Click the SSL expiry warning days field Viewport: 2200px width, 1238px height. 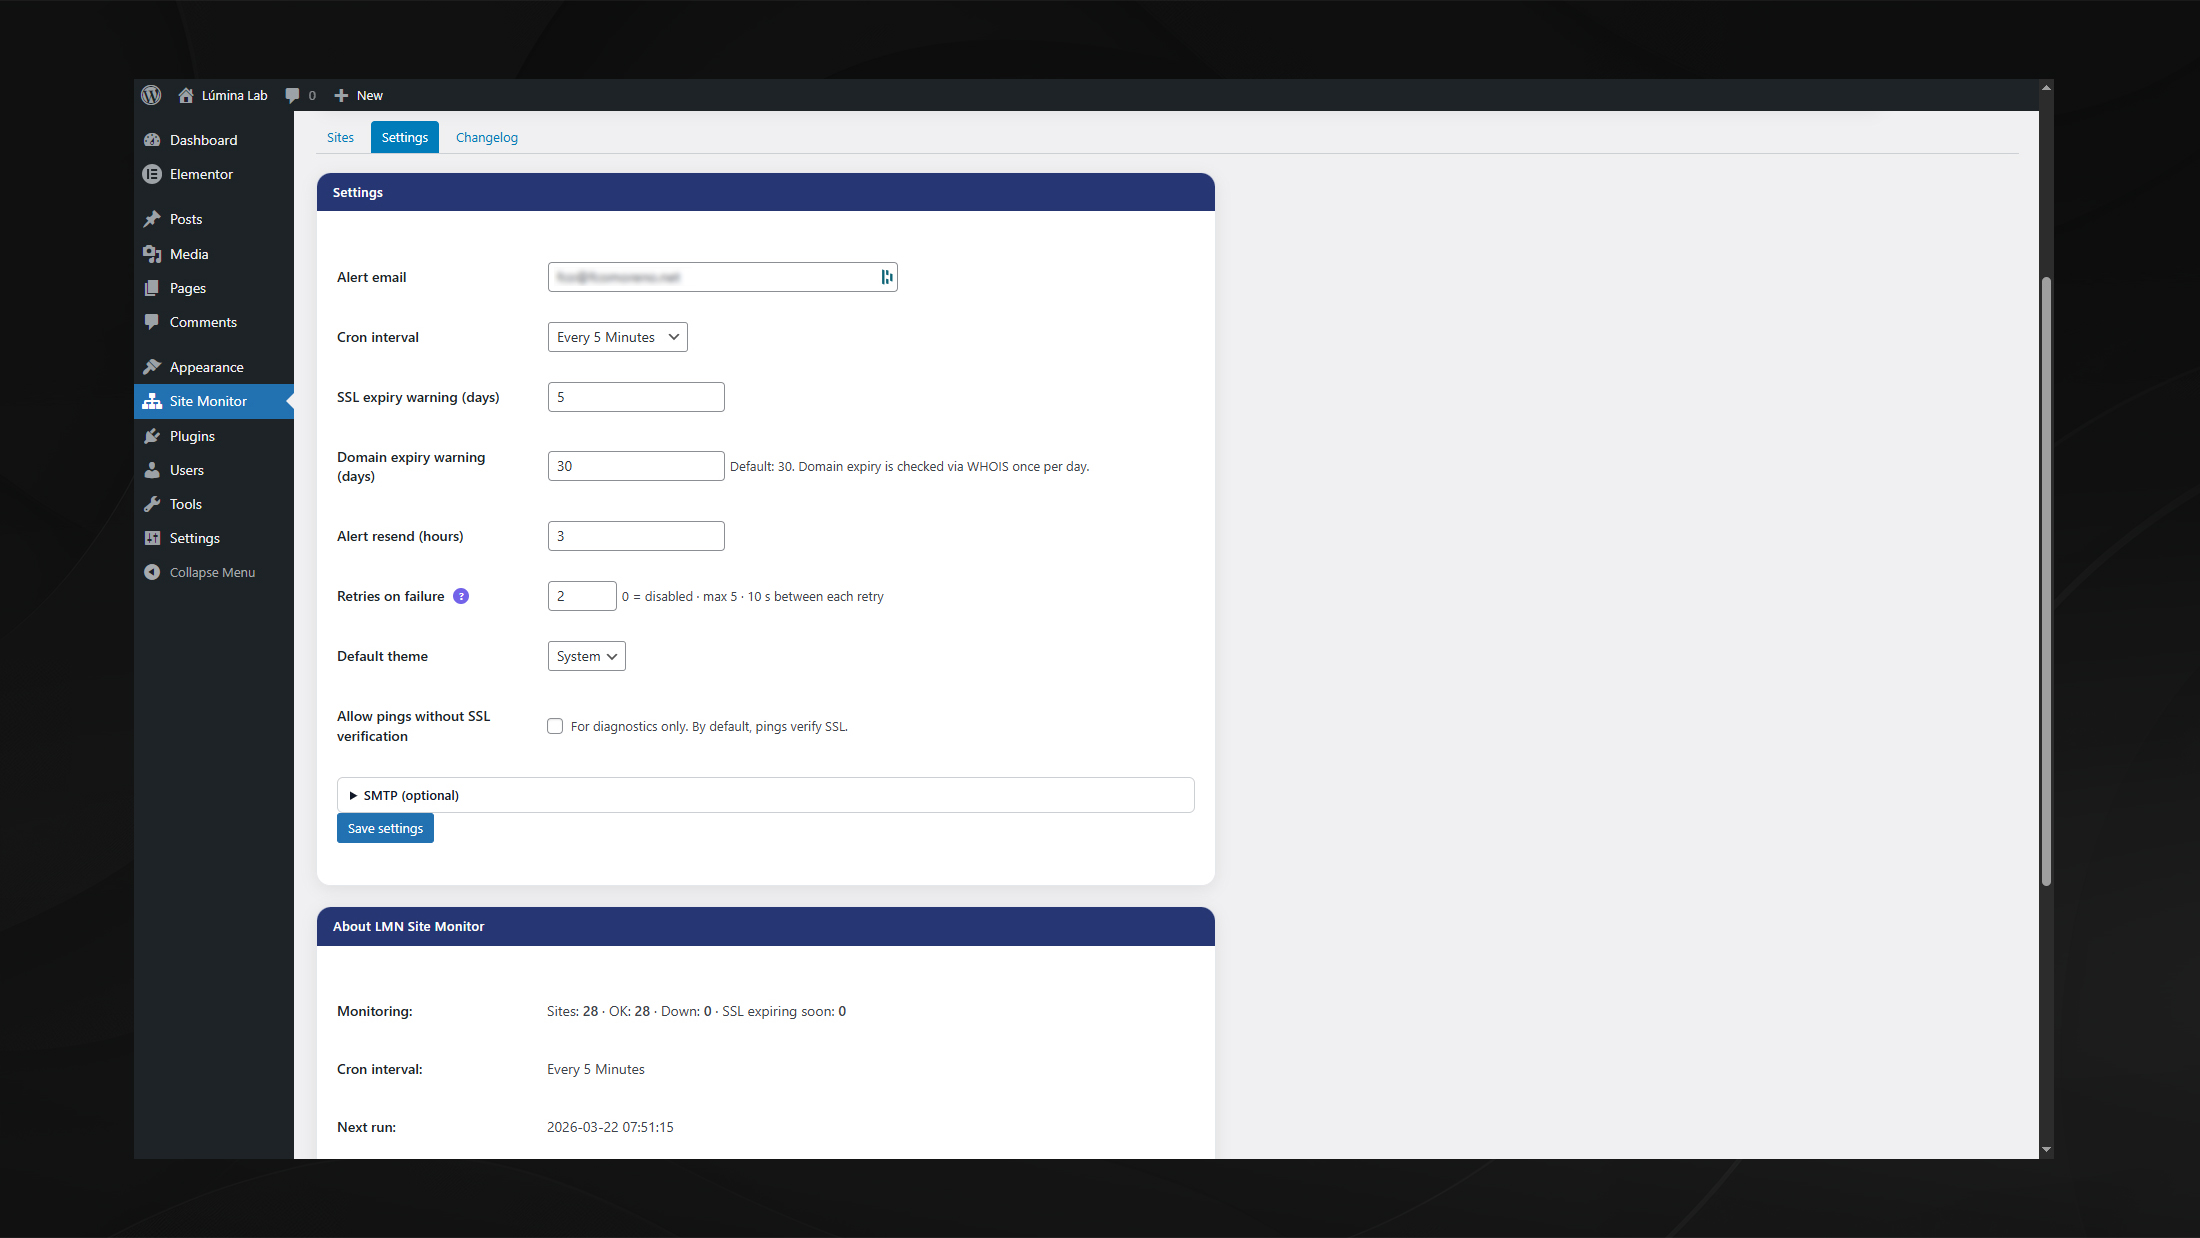tap(636, 397)
